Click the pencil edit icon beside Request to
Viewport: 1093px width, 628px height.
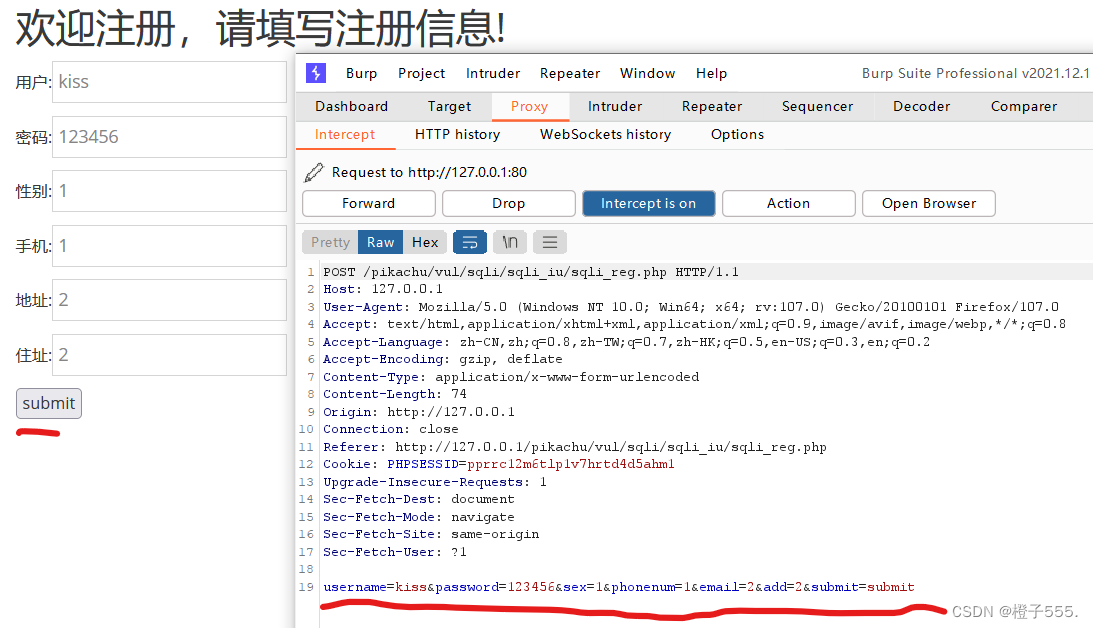click(314, 172)
